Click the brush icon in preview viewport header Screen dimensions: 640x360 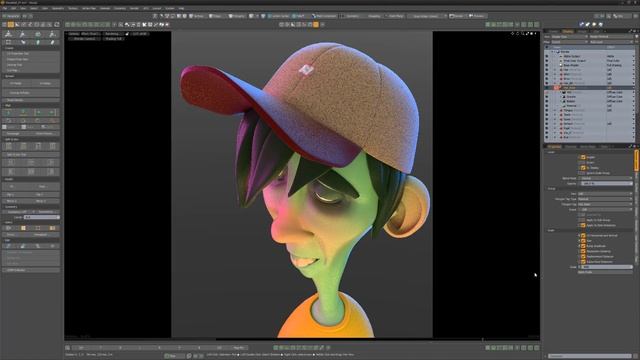pos(127,34)
